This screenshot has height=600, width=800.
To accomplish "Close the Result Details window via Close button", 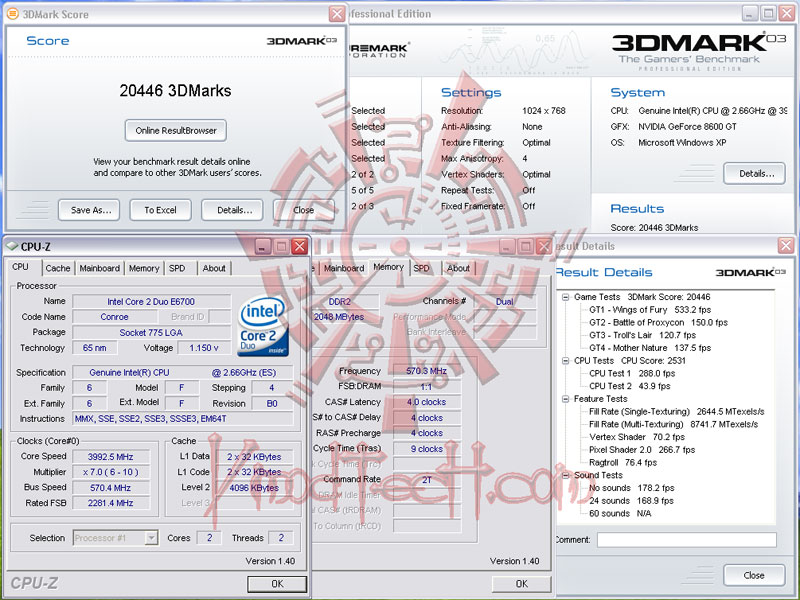I will pyautogui.click(x=754, y=576).
